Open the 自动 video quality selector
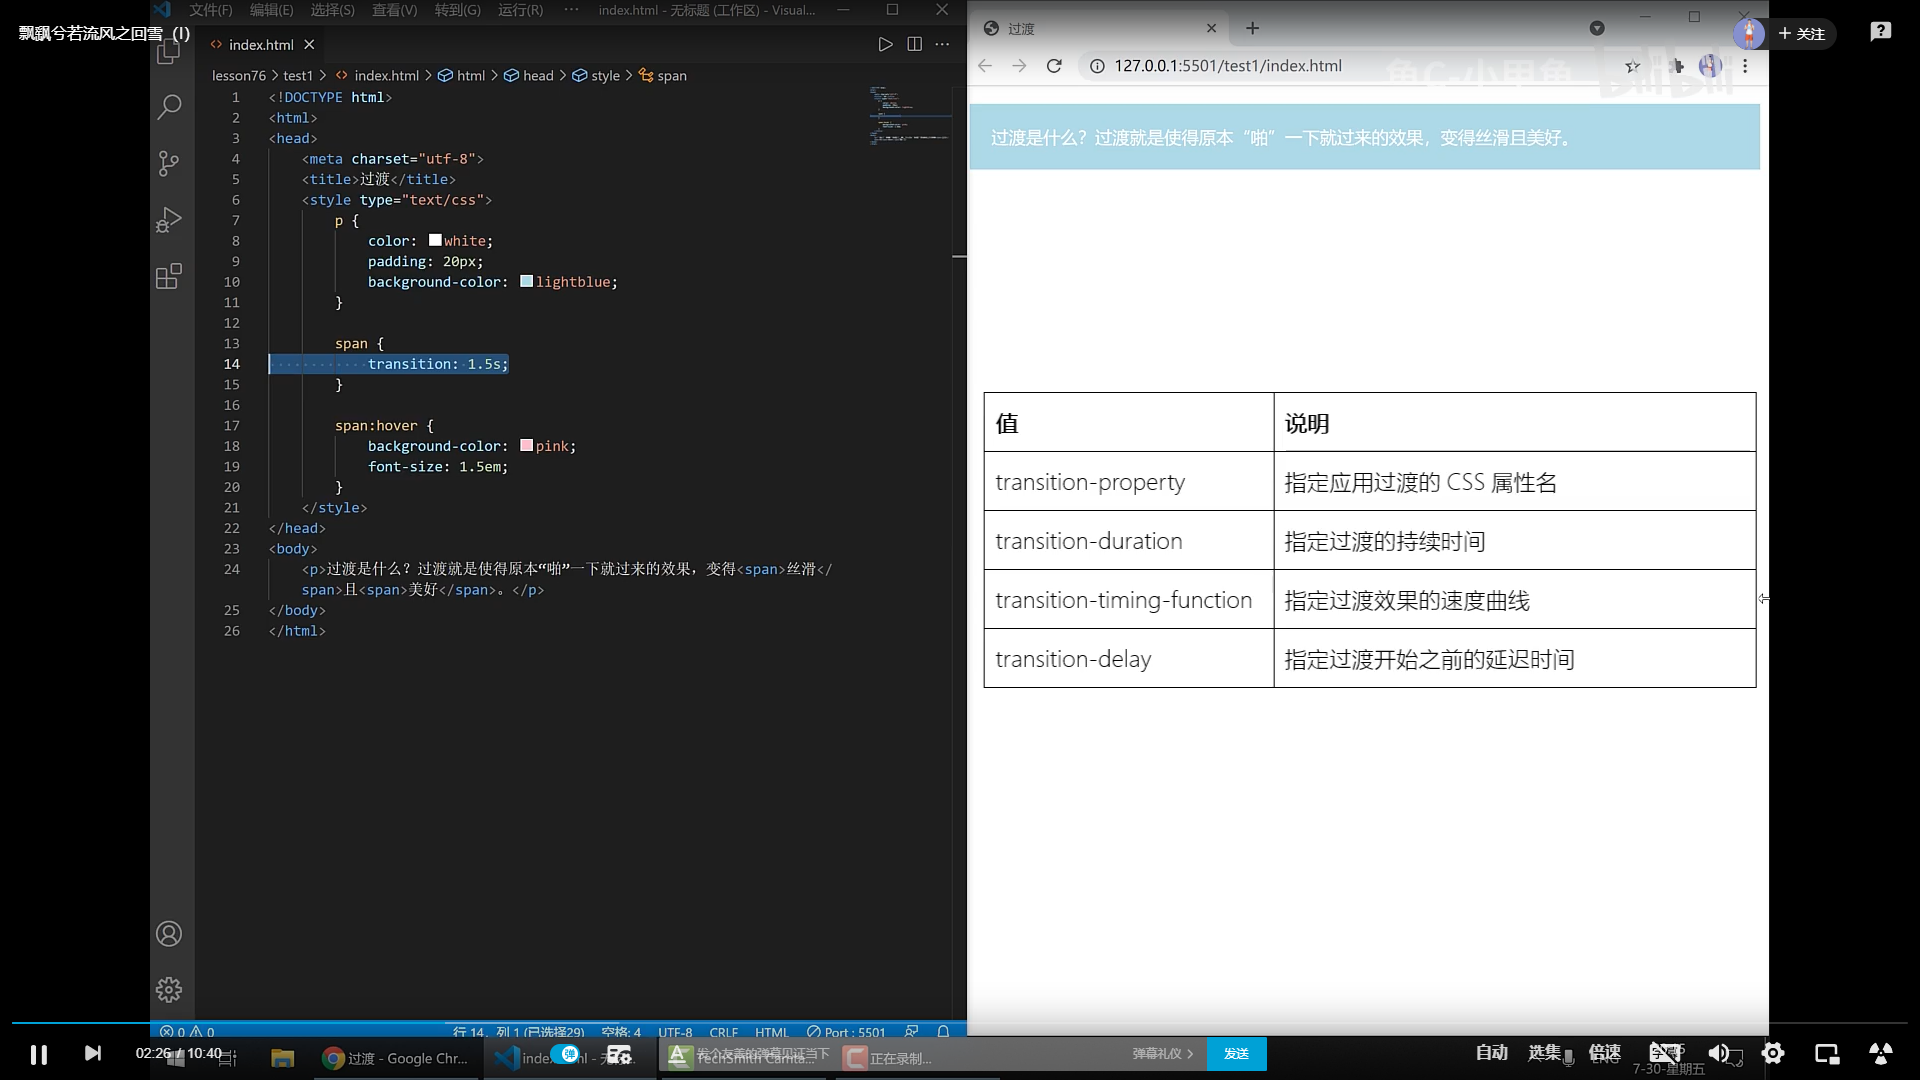Viewport: 1920px width, 1080px height. pos(1491,1052)
